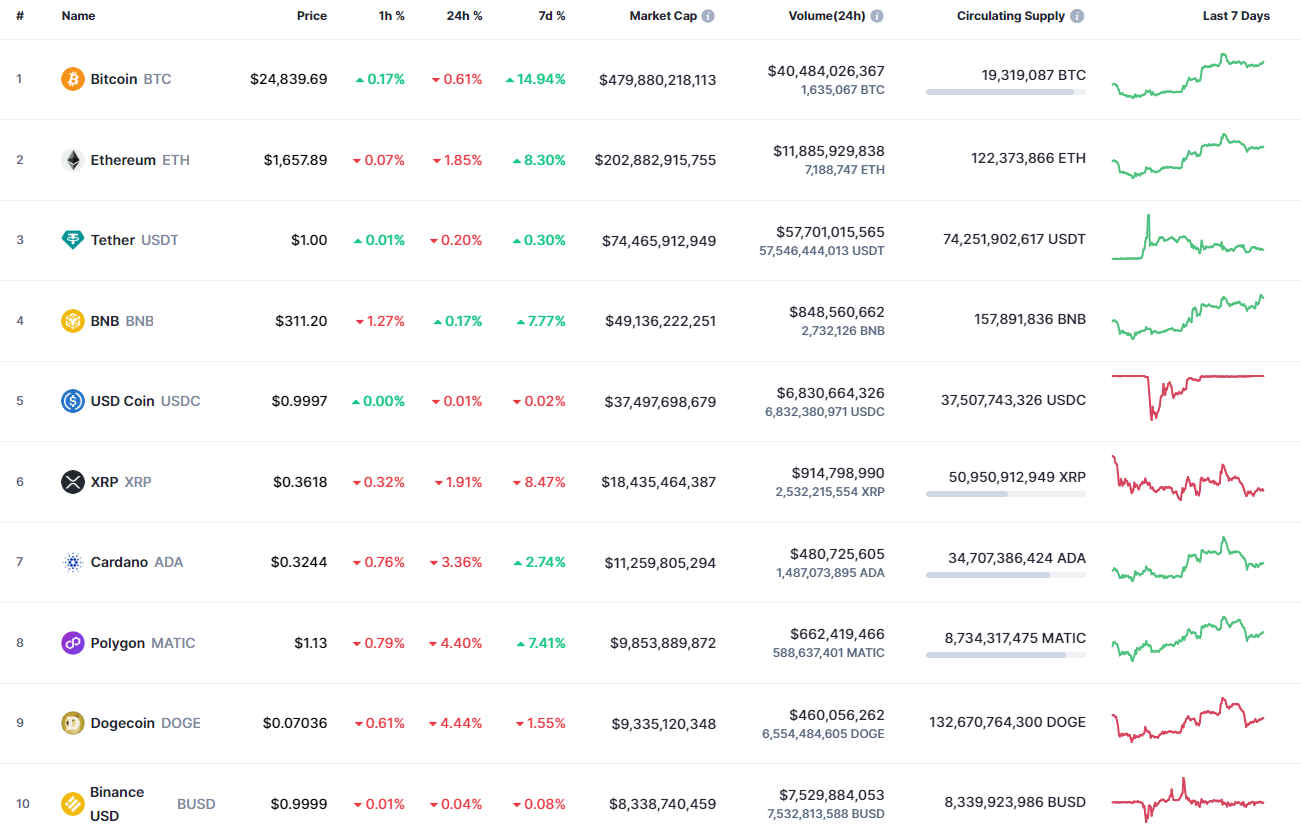Click the Bitcoin BTC coin logo
Image resolution: width=1301 pixels, height=835 pixels.
71,78
